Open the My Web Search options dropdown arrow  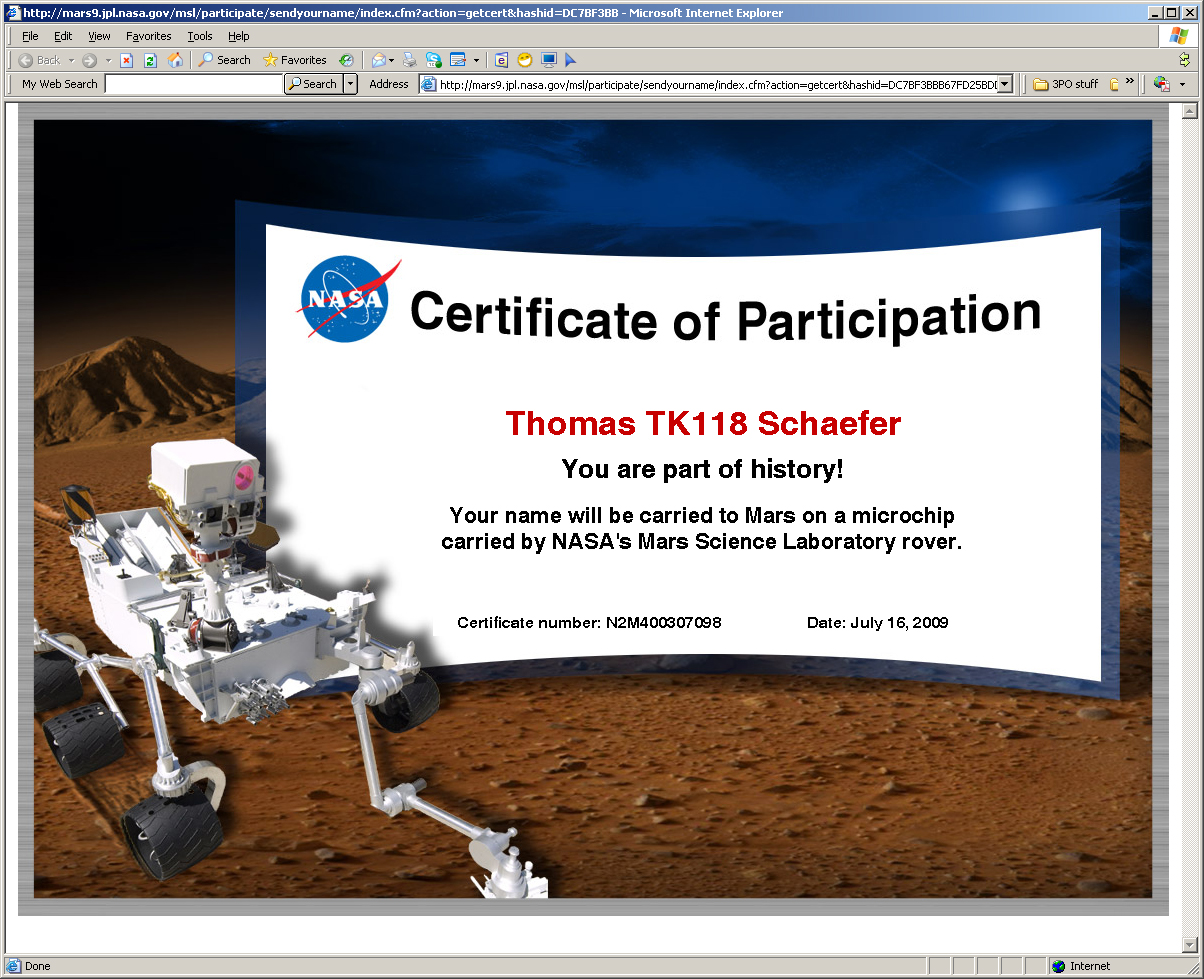pyautogui.click(x=350, y=85)
